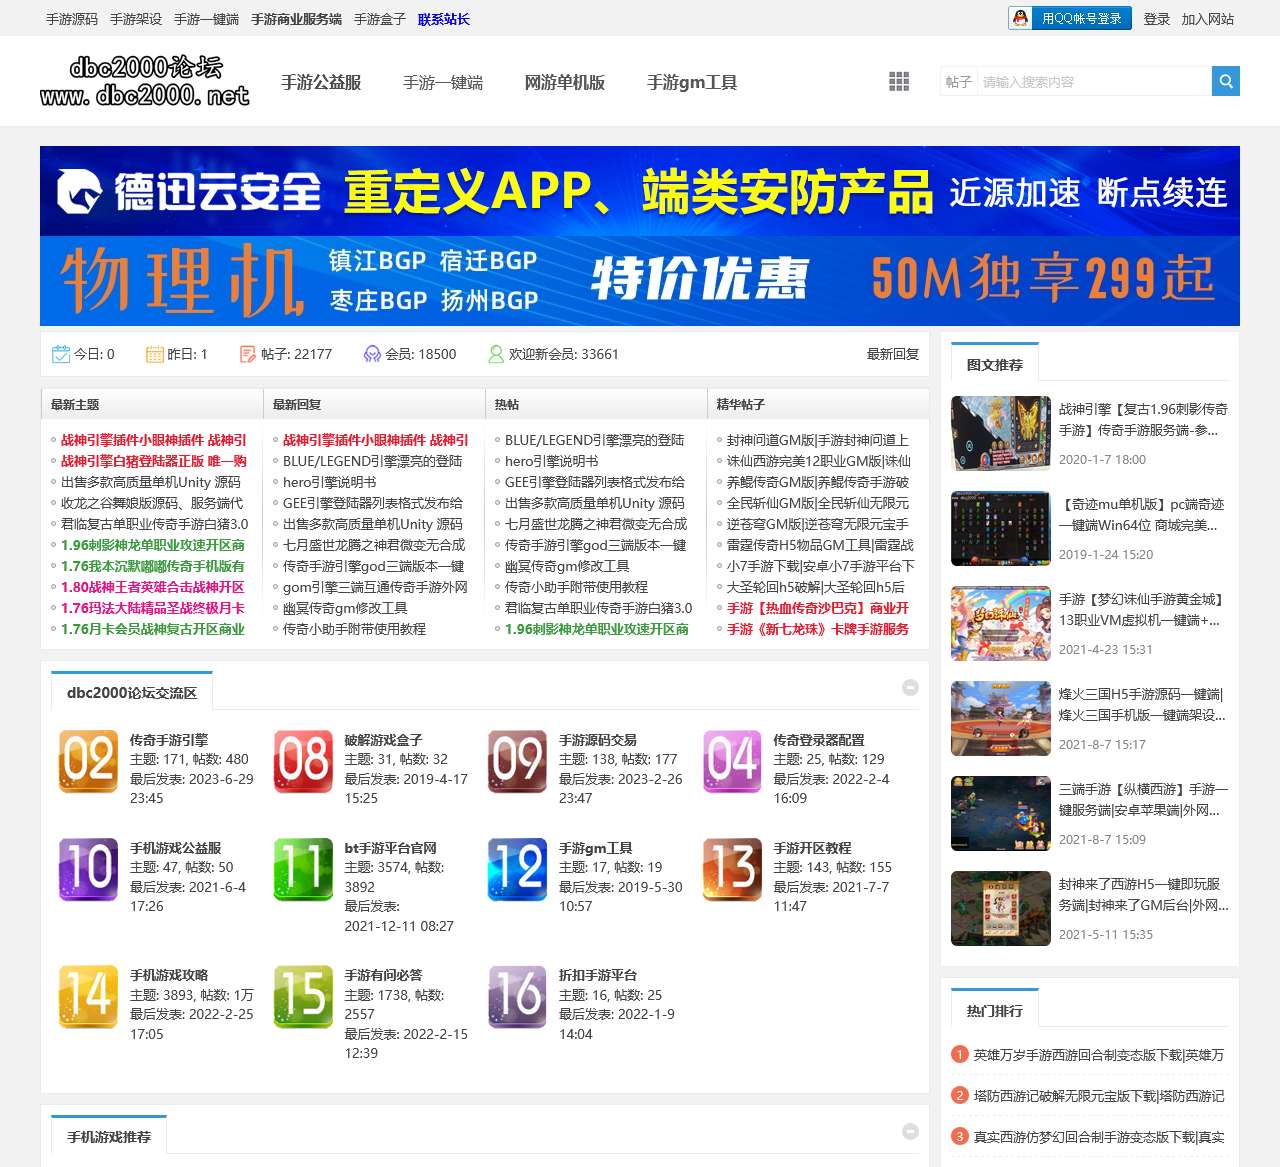
Task: Collapse the 手机游戏推荐 section
Action: pyautogui.click(x=910, y=1131)
